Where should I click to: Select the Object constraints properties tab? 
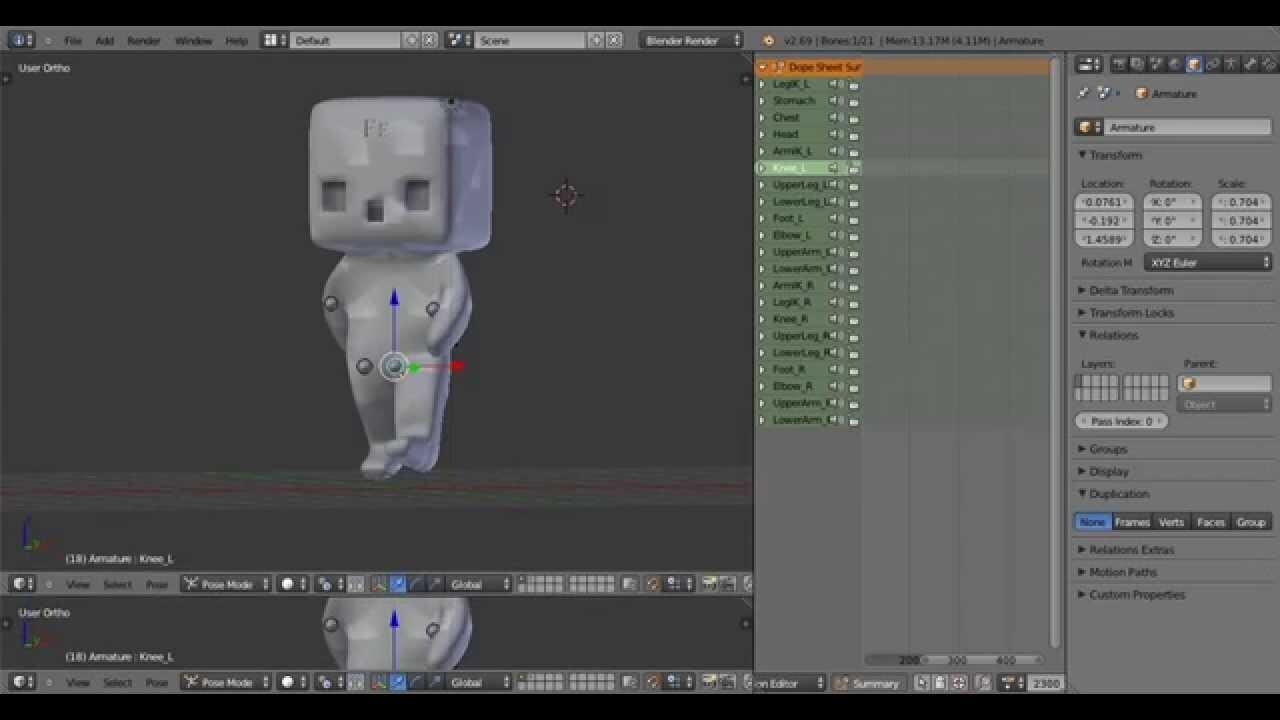coord(1211,64)
